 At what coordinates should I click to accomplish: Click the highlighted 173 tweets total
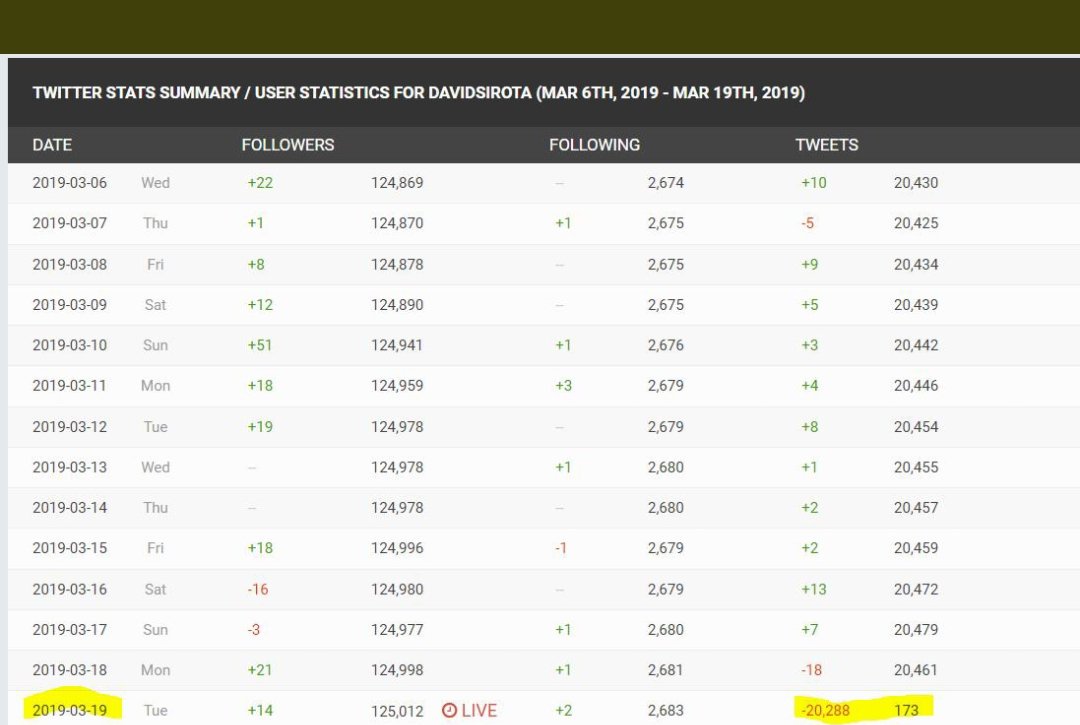click(906, 710)
